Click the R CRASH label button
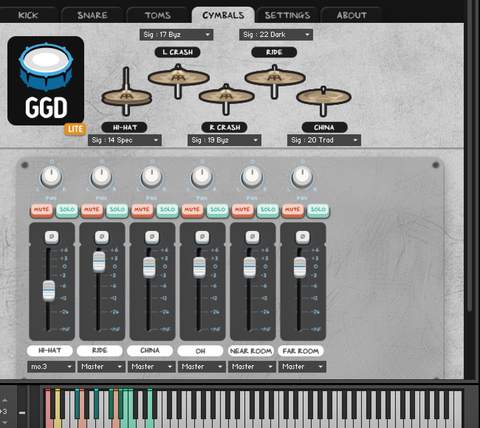 click(x=225, y=127)
